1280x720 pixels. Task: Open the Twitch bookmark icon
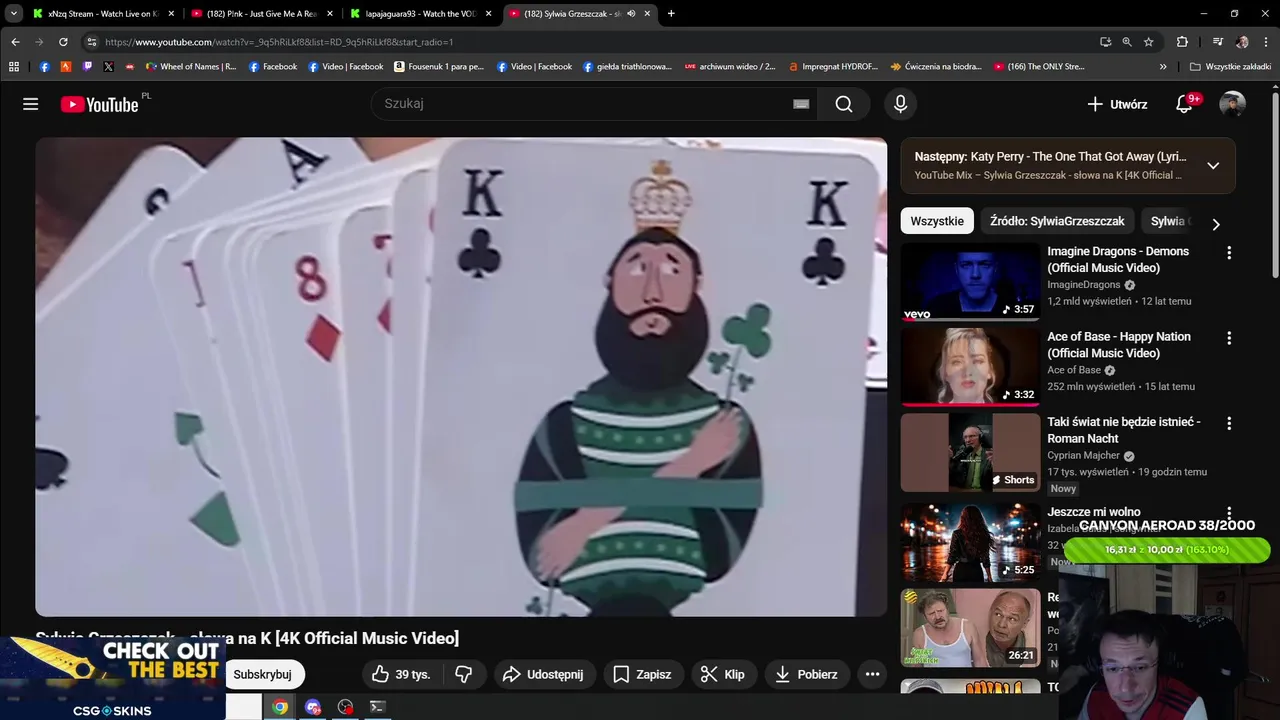pyautogui.click(x=87, y=67)
